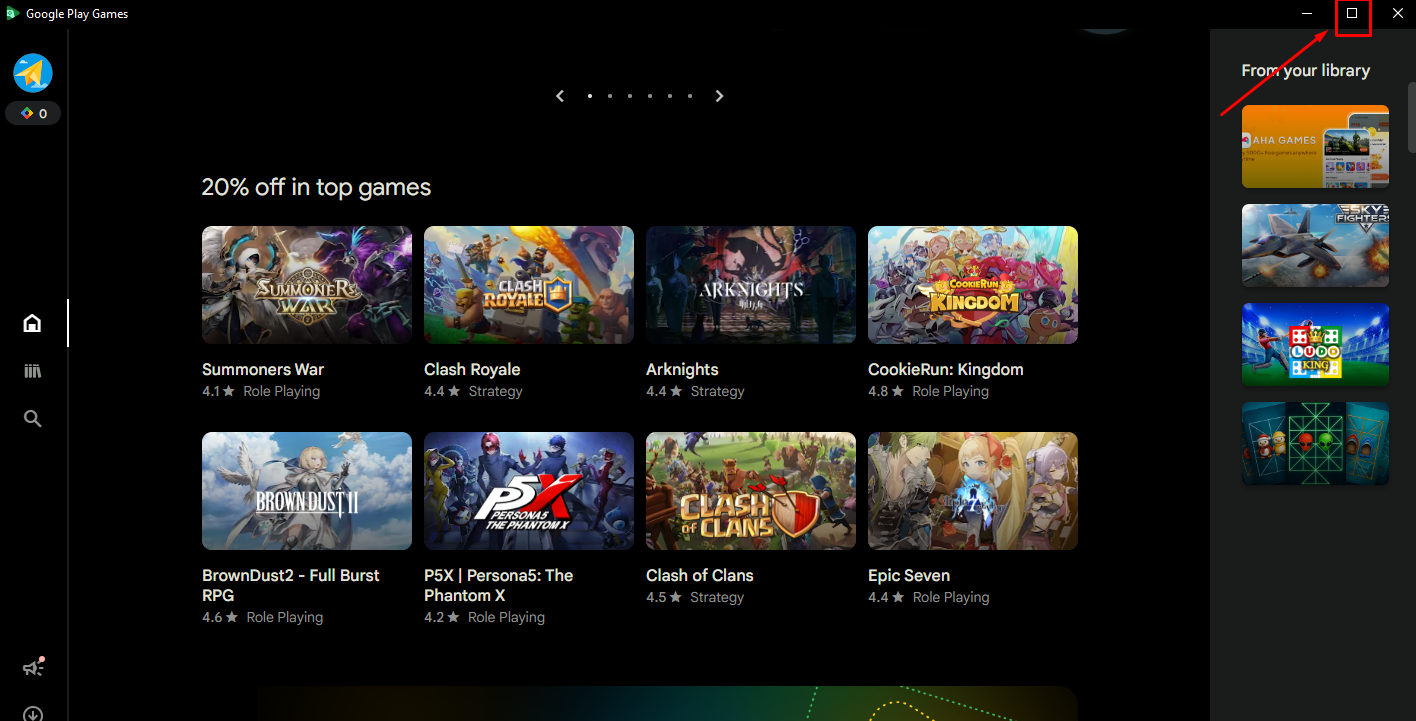Viewport: 1416px width, 721px height.
Task: Jump to the sixth carousel page dot
Action: 690,96
